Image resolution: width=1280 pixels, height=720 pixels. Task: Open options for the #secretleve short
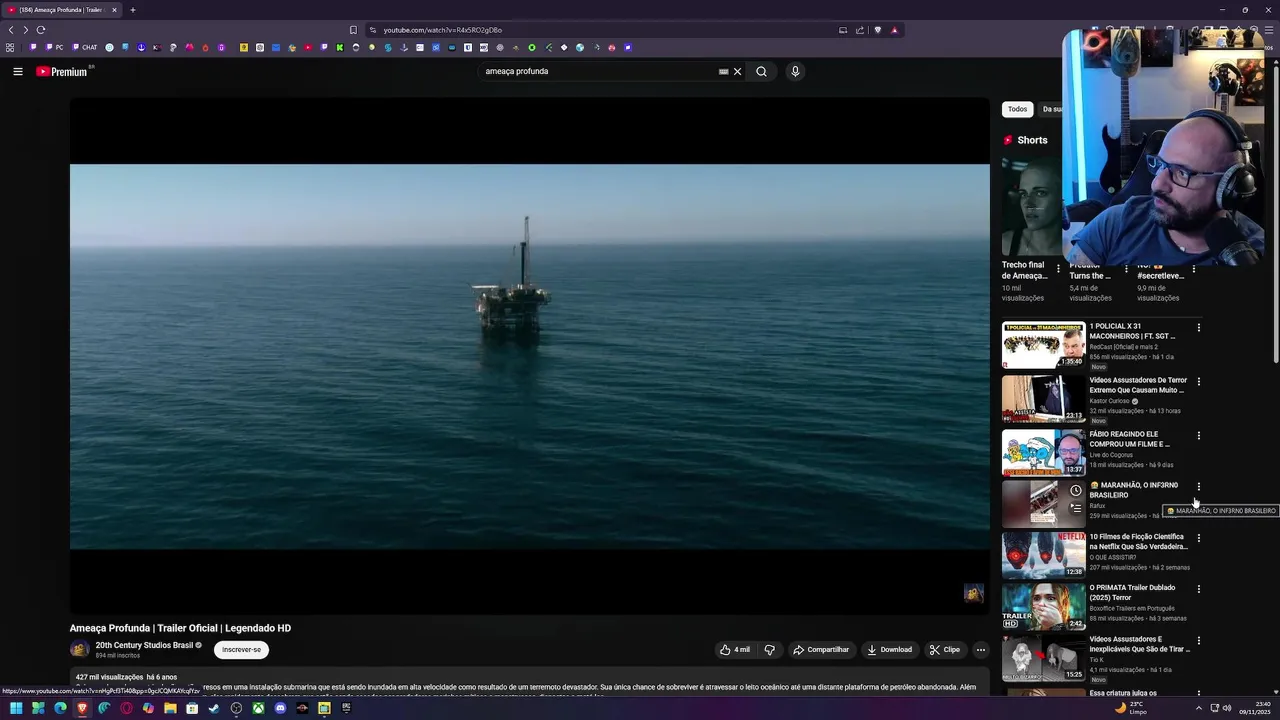click(x=1193, y=269)
